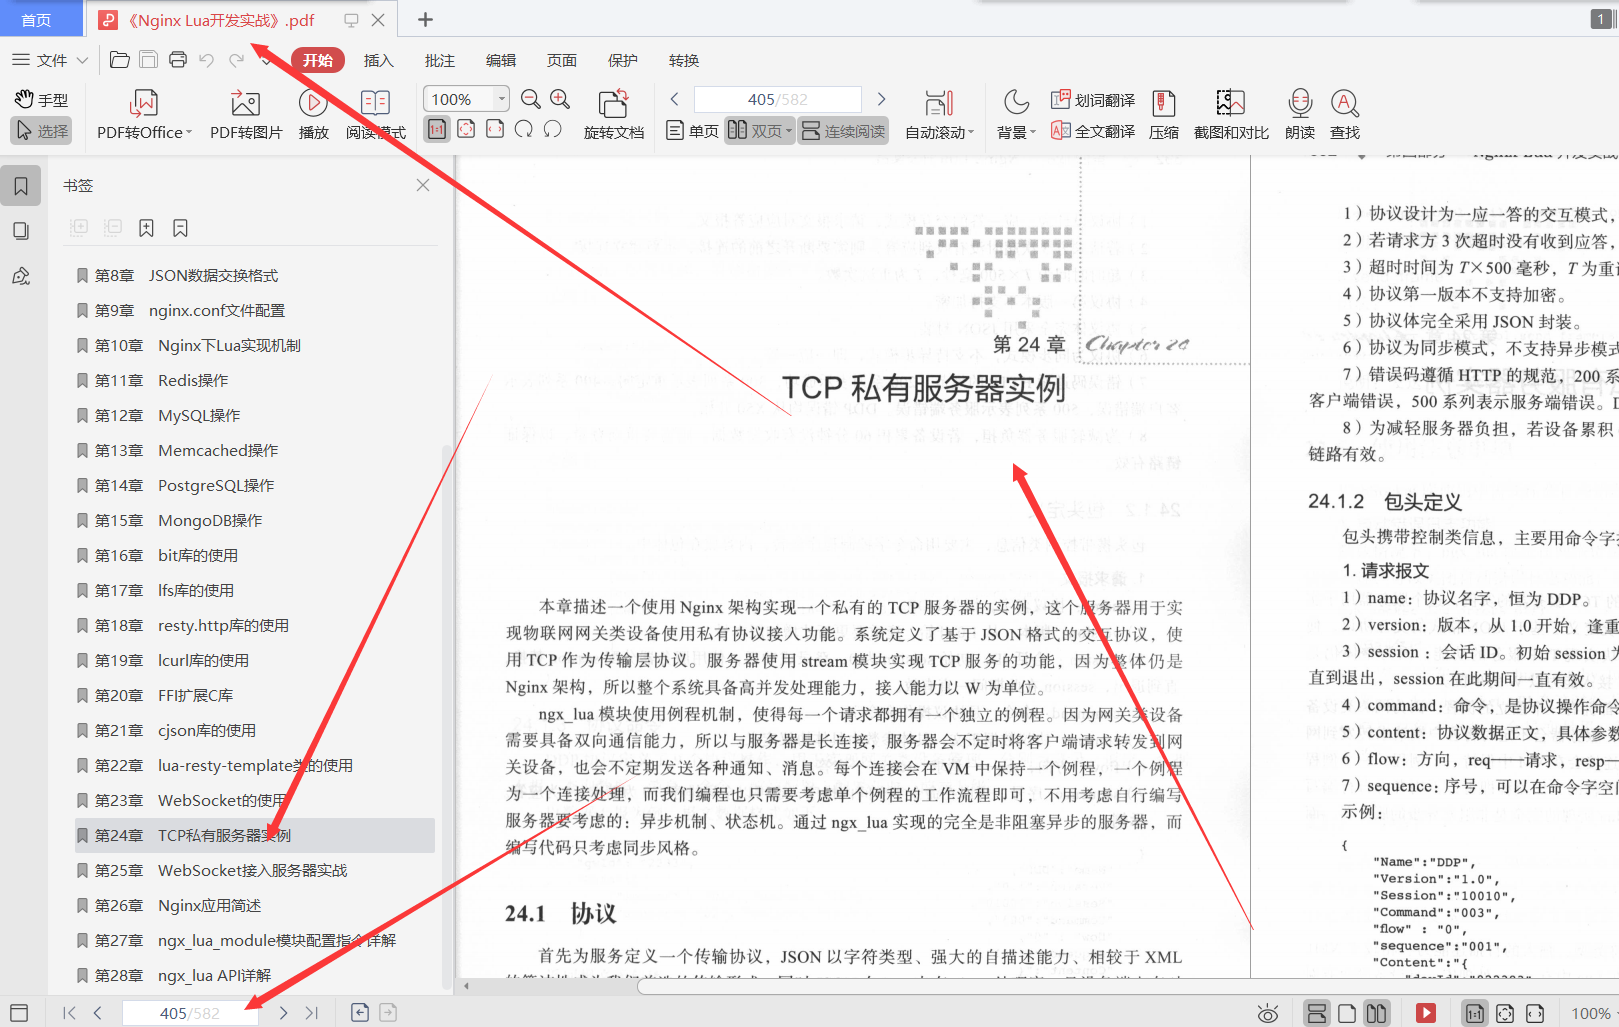
Task: Click the 旋转文档 rotate document tool
Action: pos(612,113)
